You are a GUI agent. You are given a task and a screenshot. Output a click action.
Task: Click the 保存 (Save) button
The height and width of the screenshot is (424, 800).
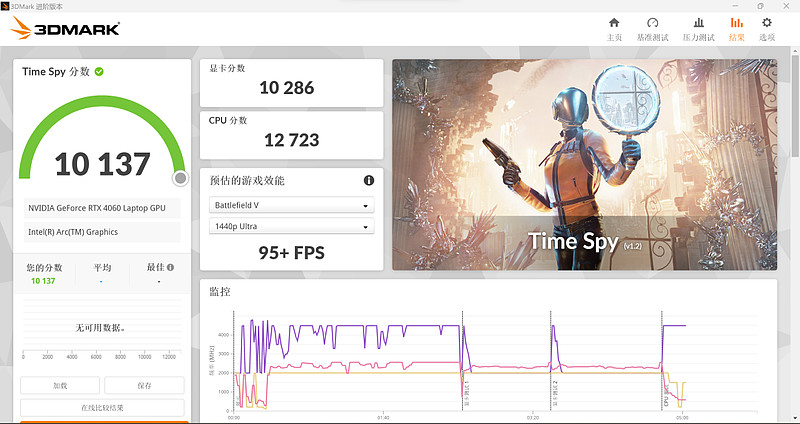click(144, 386)
